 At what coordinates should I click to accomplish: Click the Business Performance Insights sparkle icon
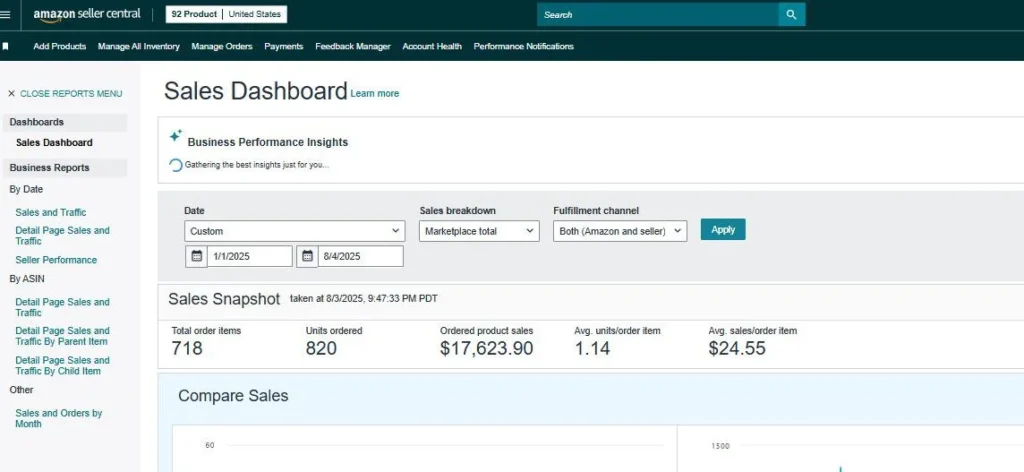pos(176,135)
